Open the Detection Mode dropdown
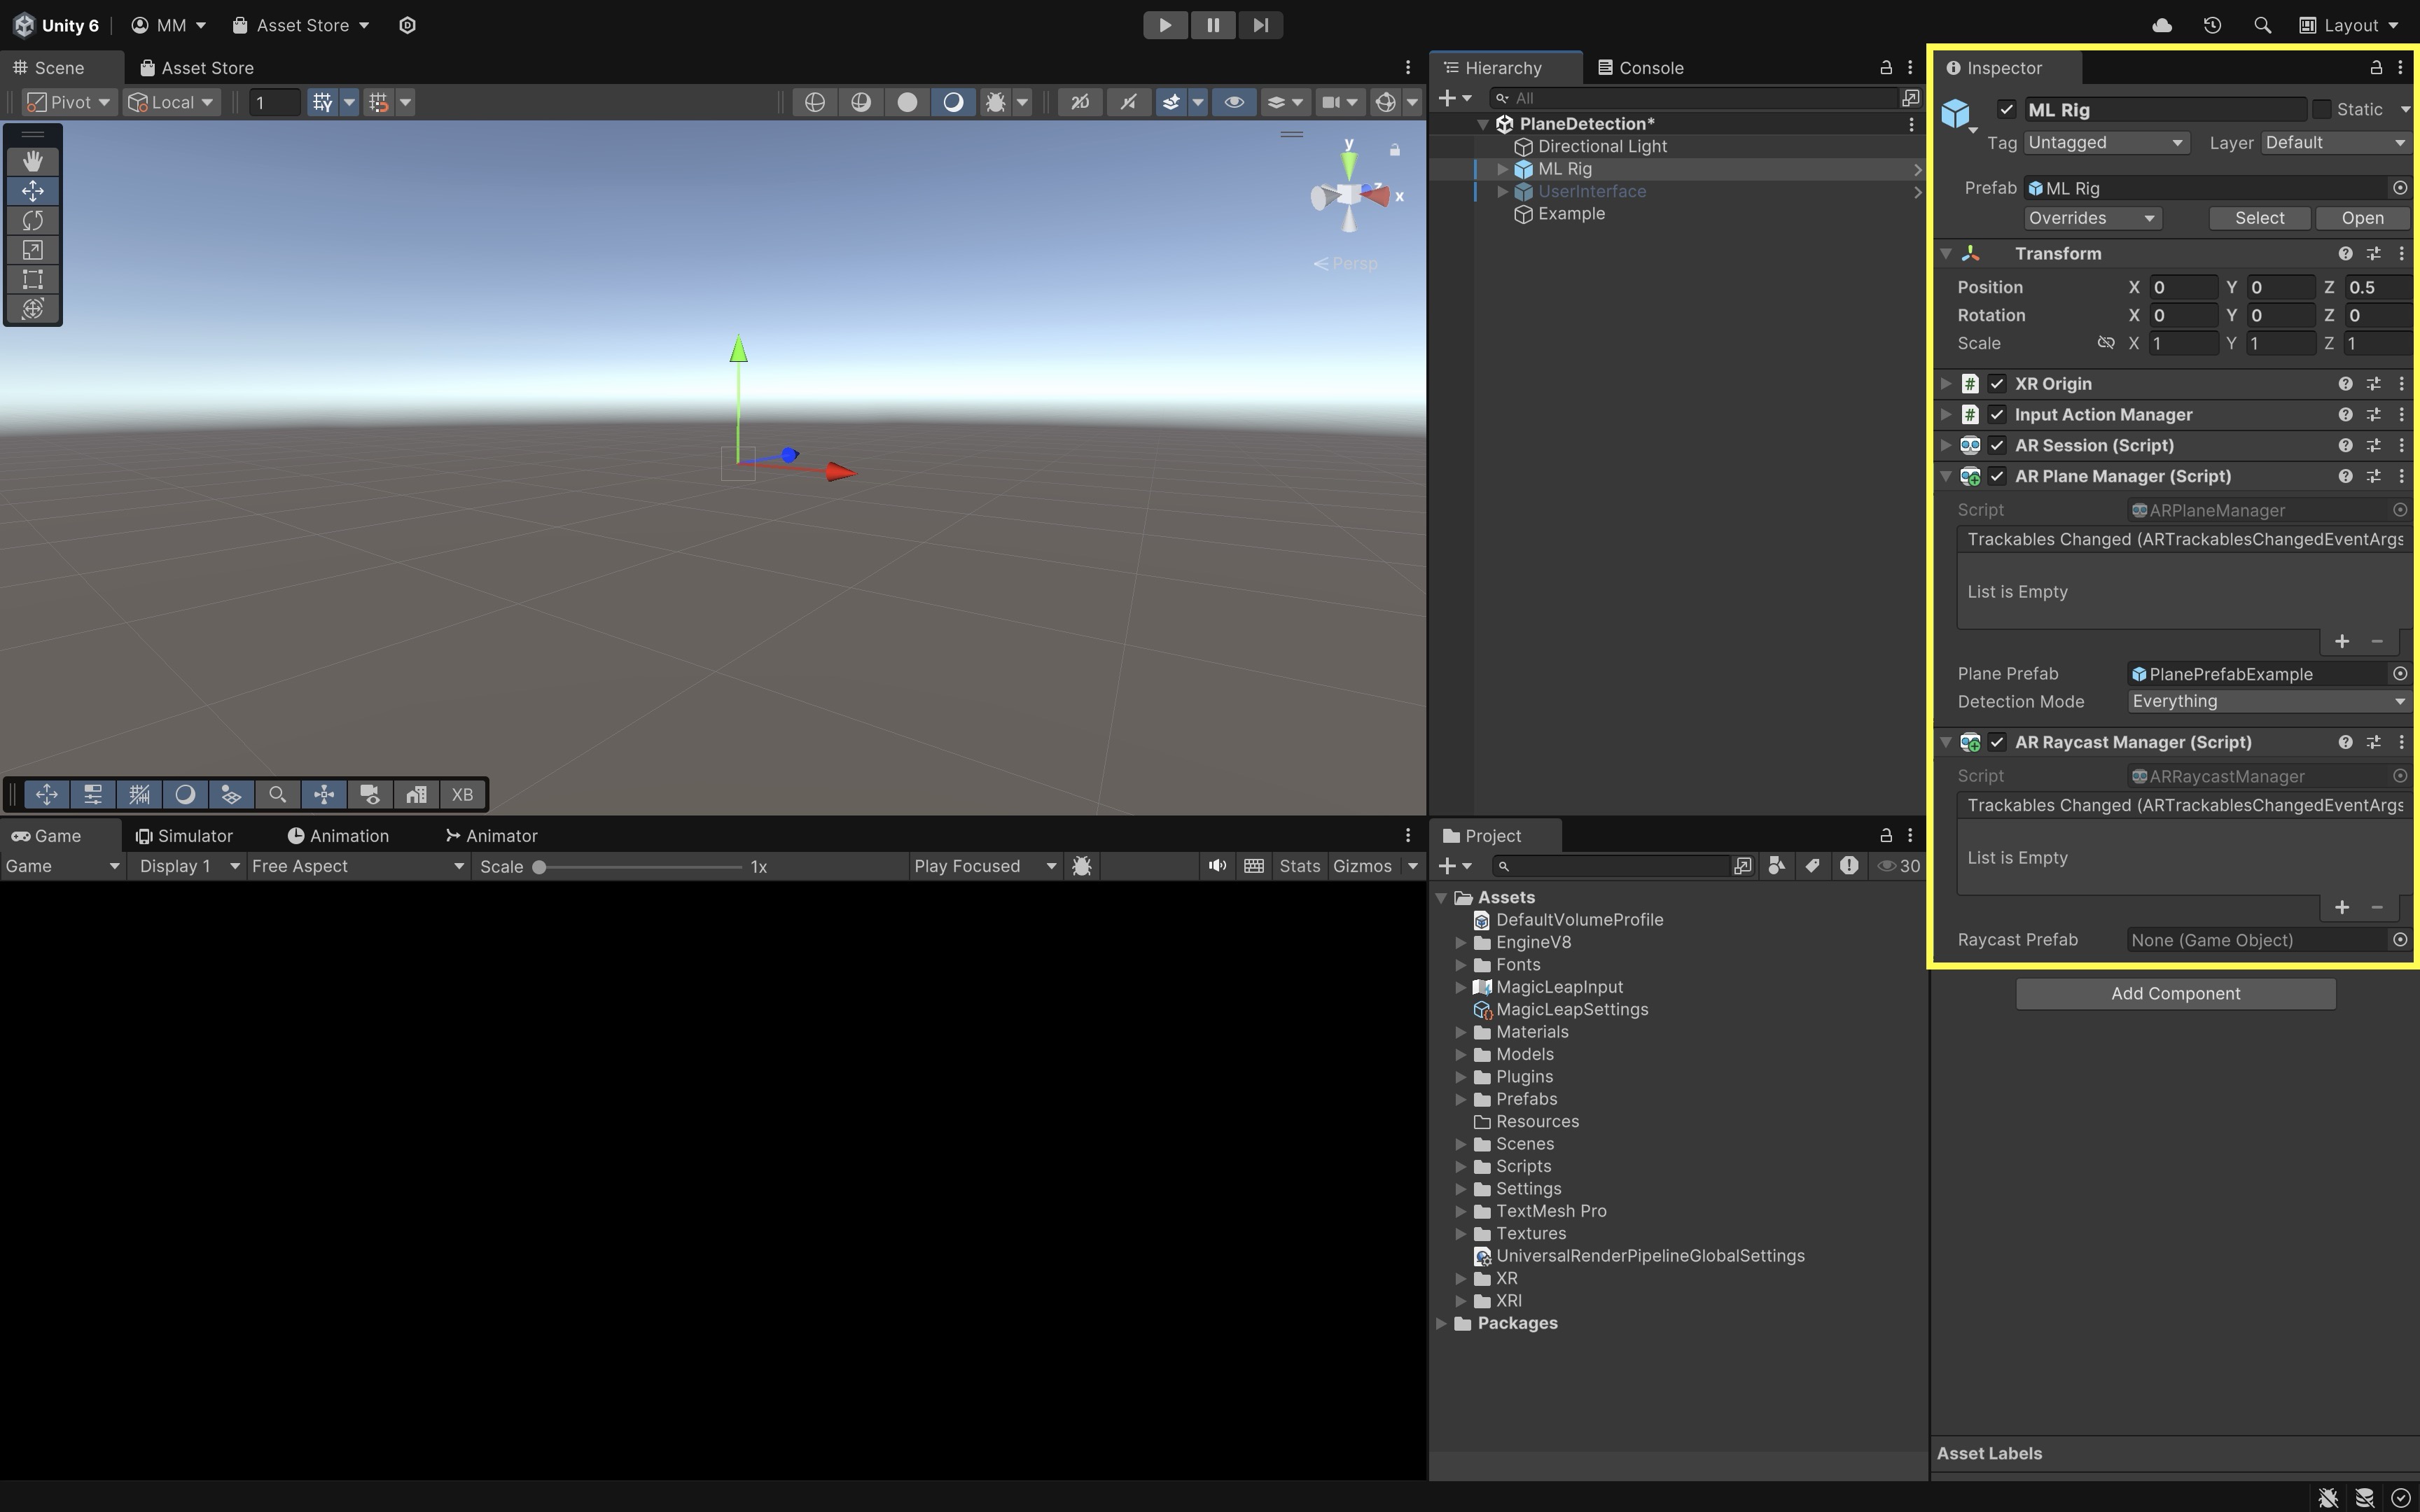This screenshot has width=2420, height=1512. click(2268, 702)
